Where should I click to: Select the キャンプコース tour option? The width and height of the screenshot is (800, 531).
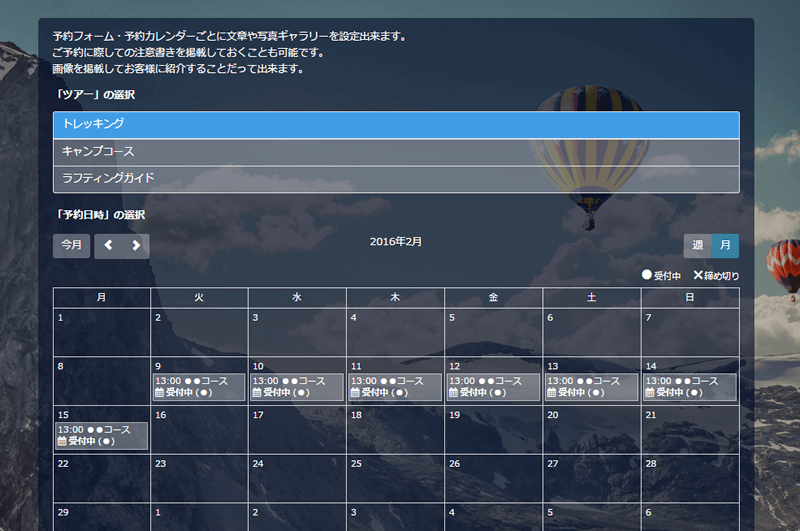tap(396, 152)
